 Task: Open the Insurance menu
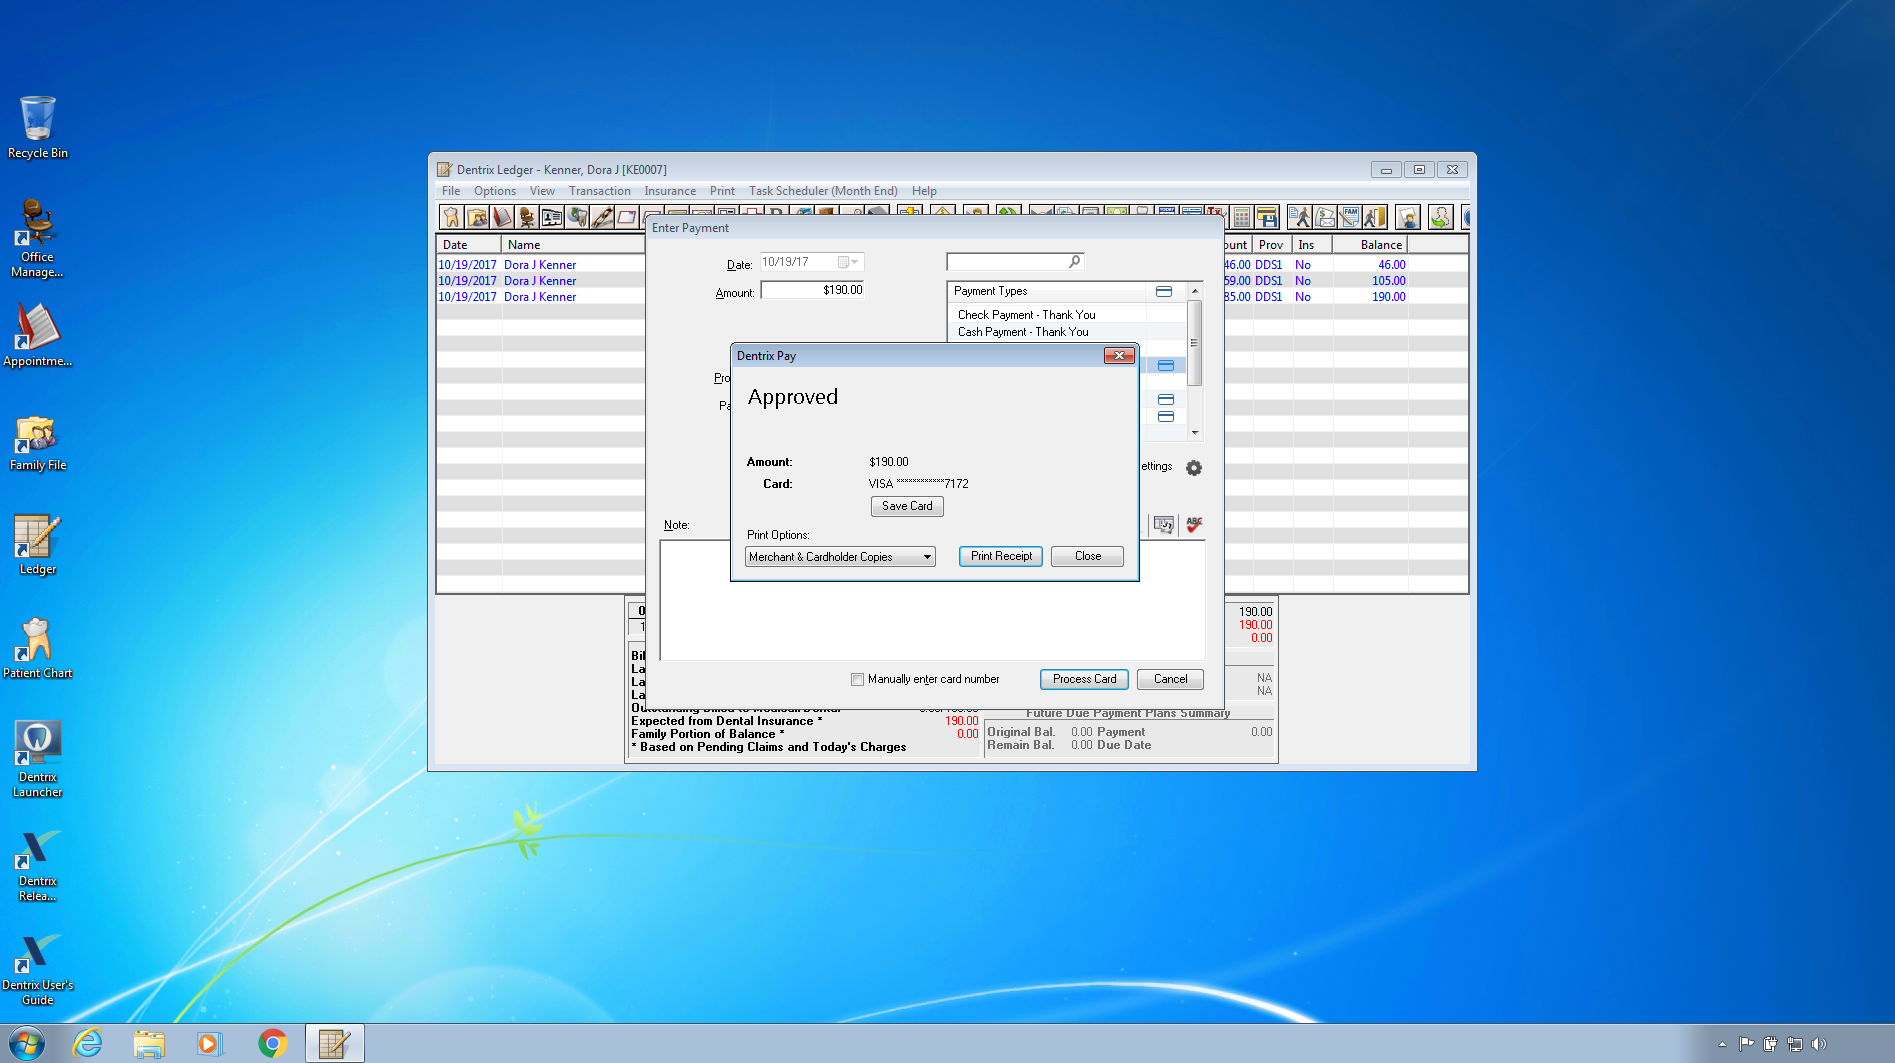pos(670,191)
